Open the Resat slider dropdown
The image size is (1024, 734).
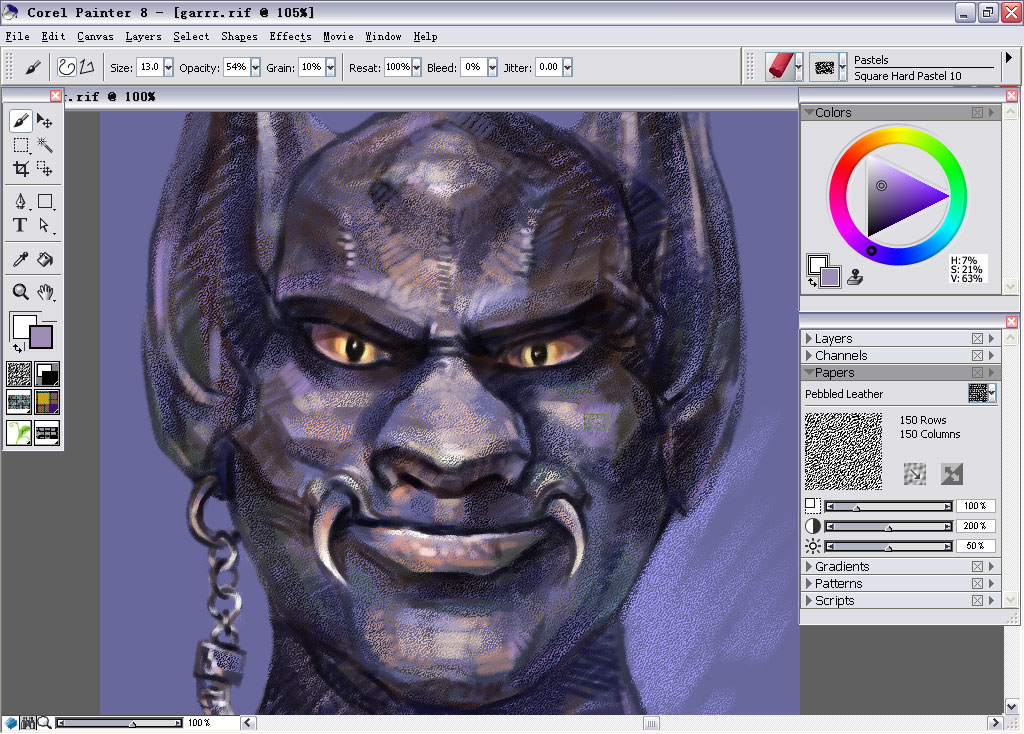[417, 67]
